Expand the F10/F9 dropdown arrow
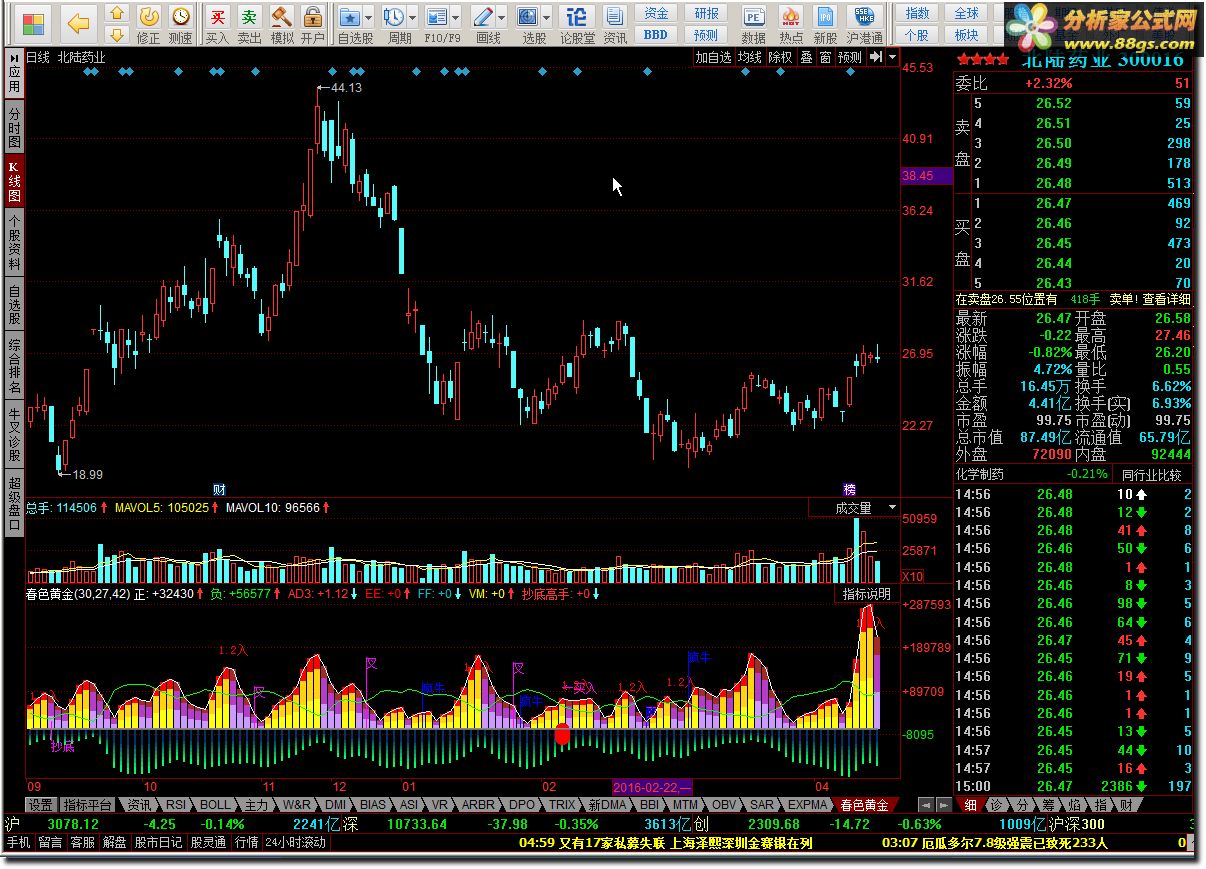This screenshot has height=869, width=1206. coord(455,18)
